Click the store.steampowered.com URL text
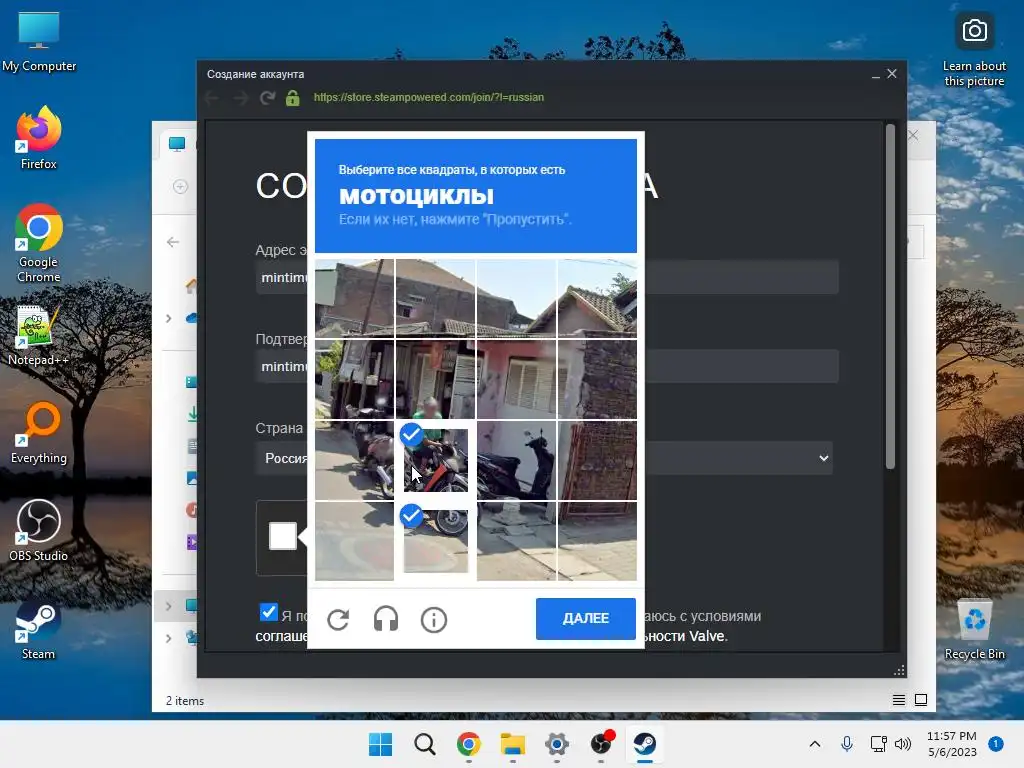1024x768 pixels. point(428,97)
